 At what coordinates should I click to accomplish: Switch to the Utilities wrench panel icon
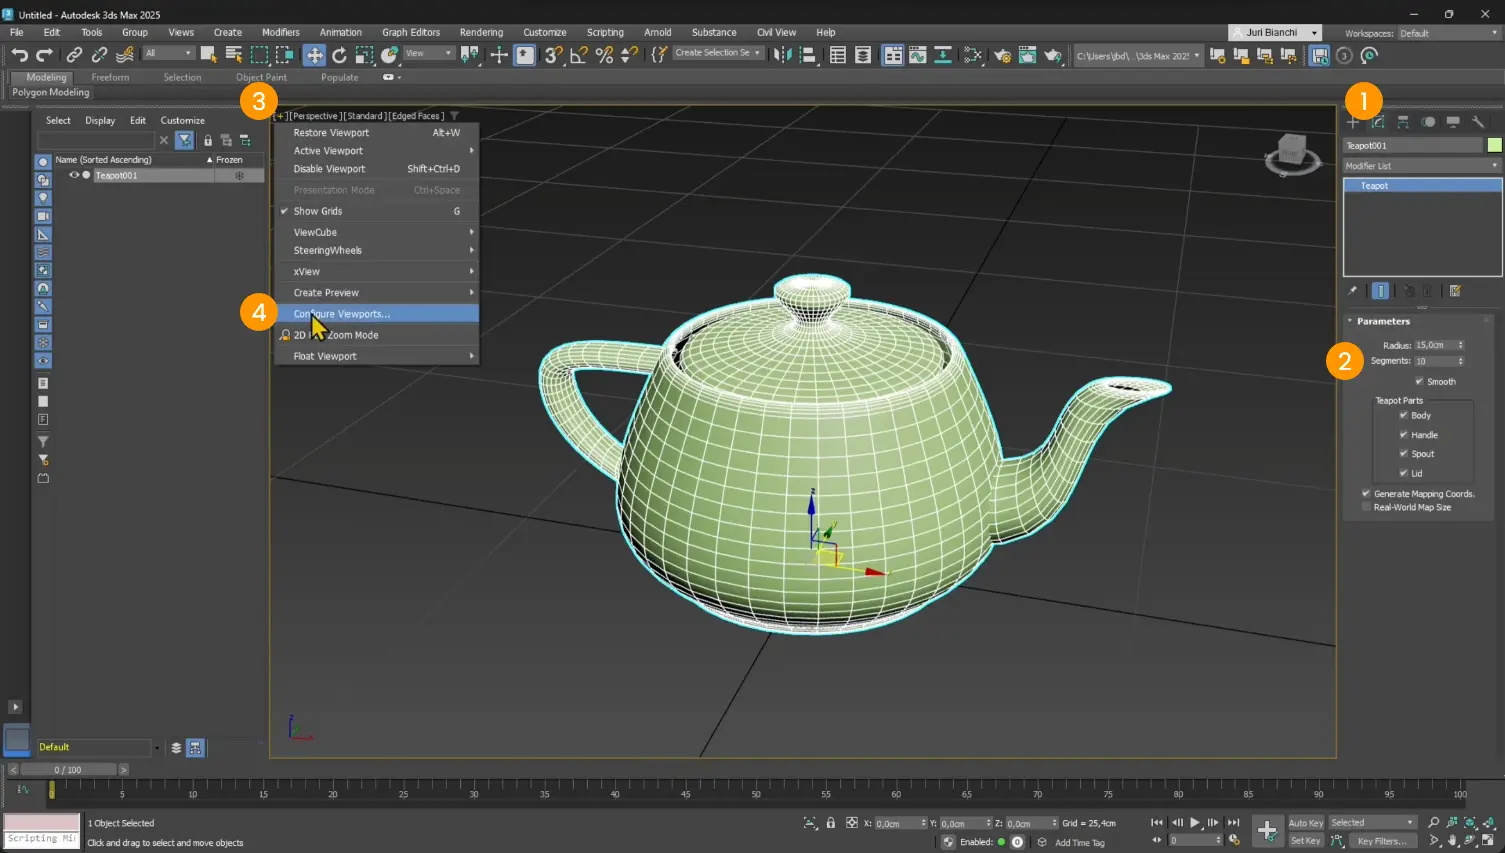pos(1478,122)
